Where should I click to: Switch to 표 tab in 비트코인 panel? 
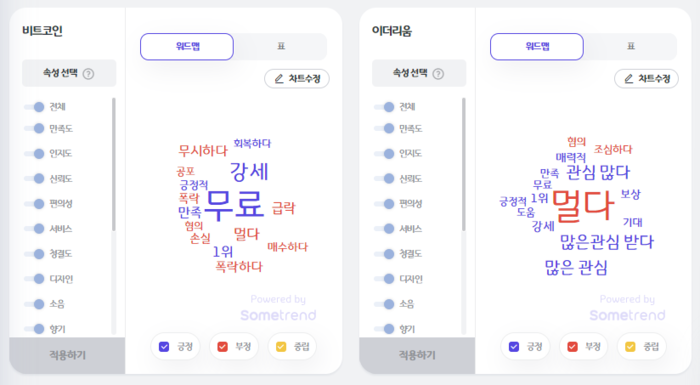(281, 46)
